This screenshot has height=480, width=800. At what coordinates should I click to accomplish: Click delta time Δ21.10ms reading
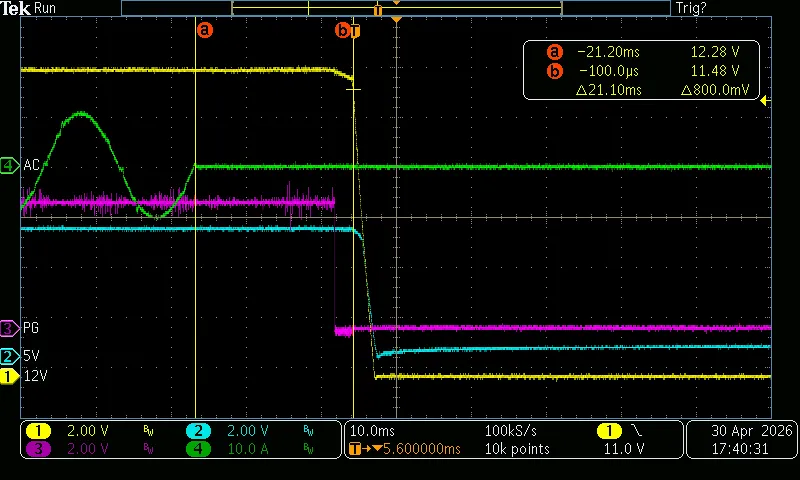(x=609, y=90)
